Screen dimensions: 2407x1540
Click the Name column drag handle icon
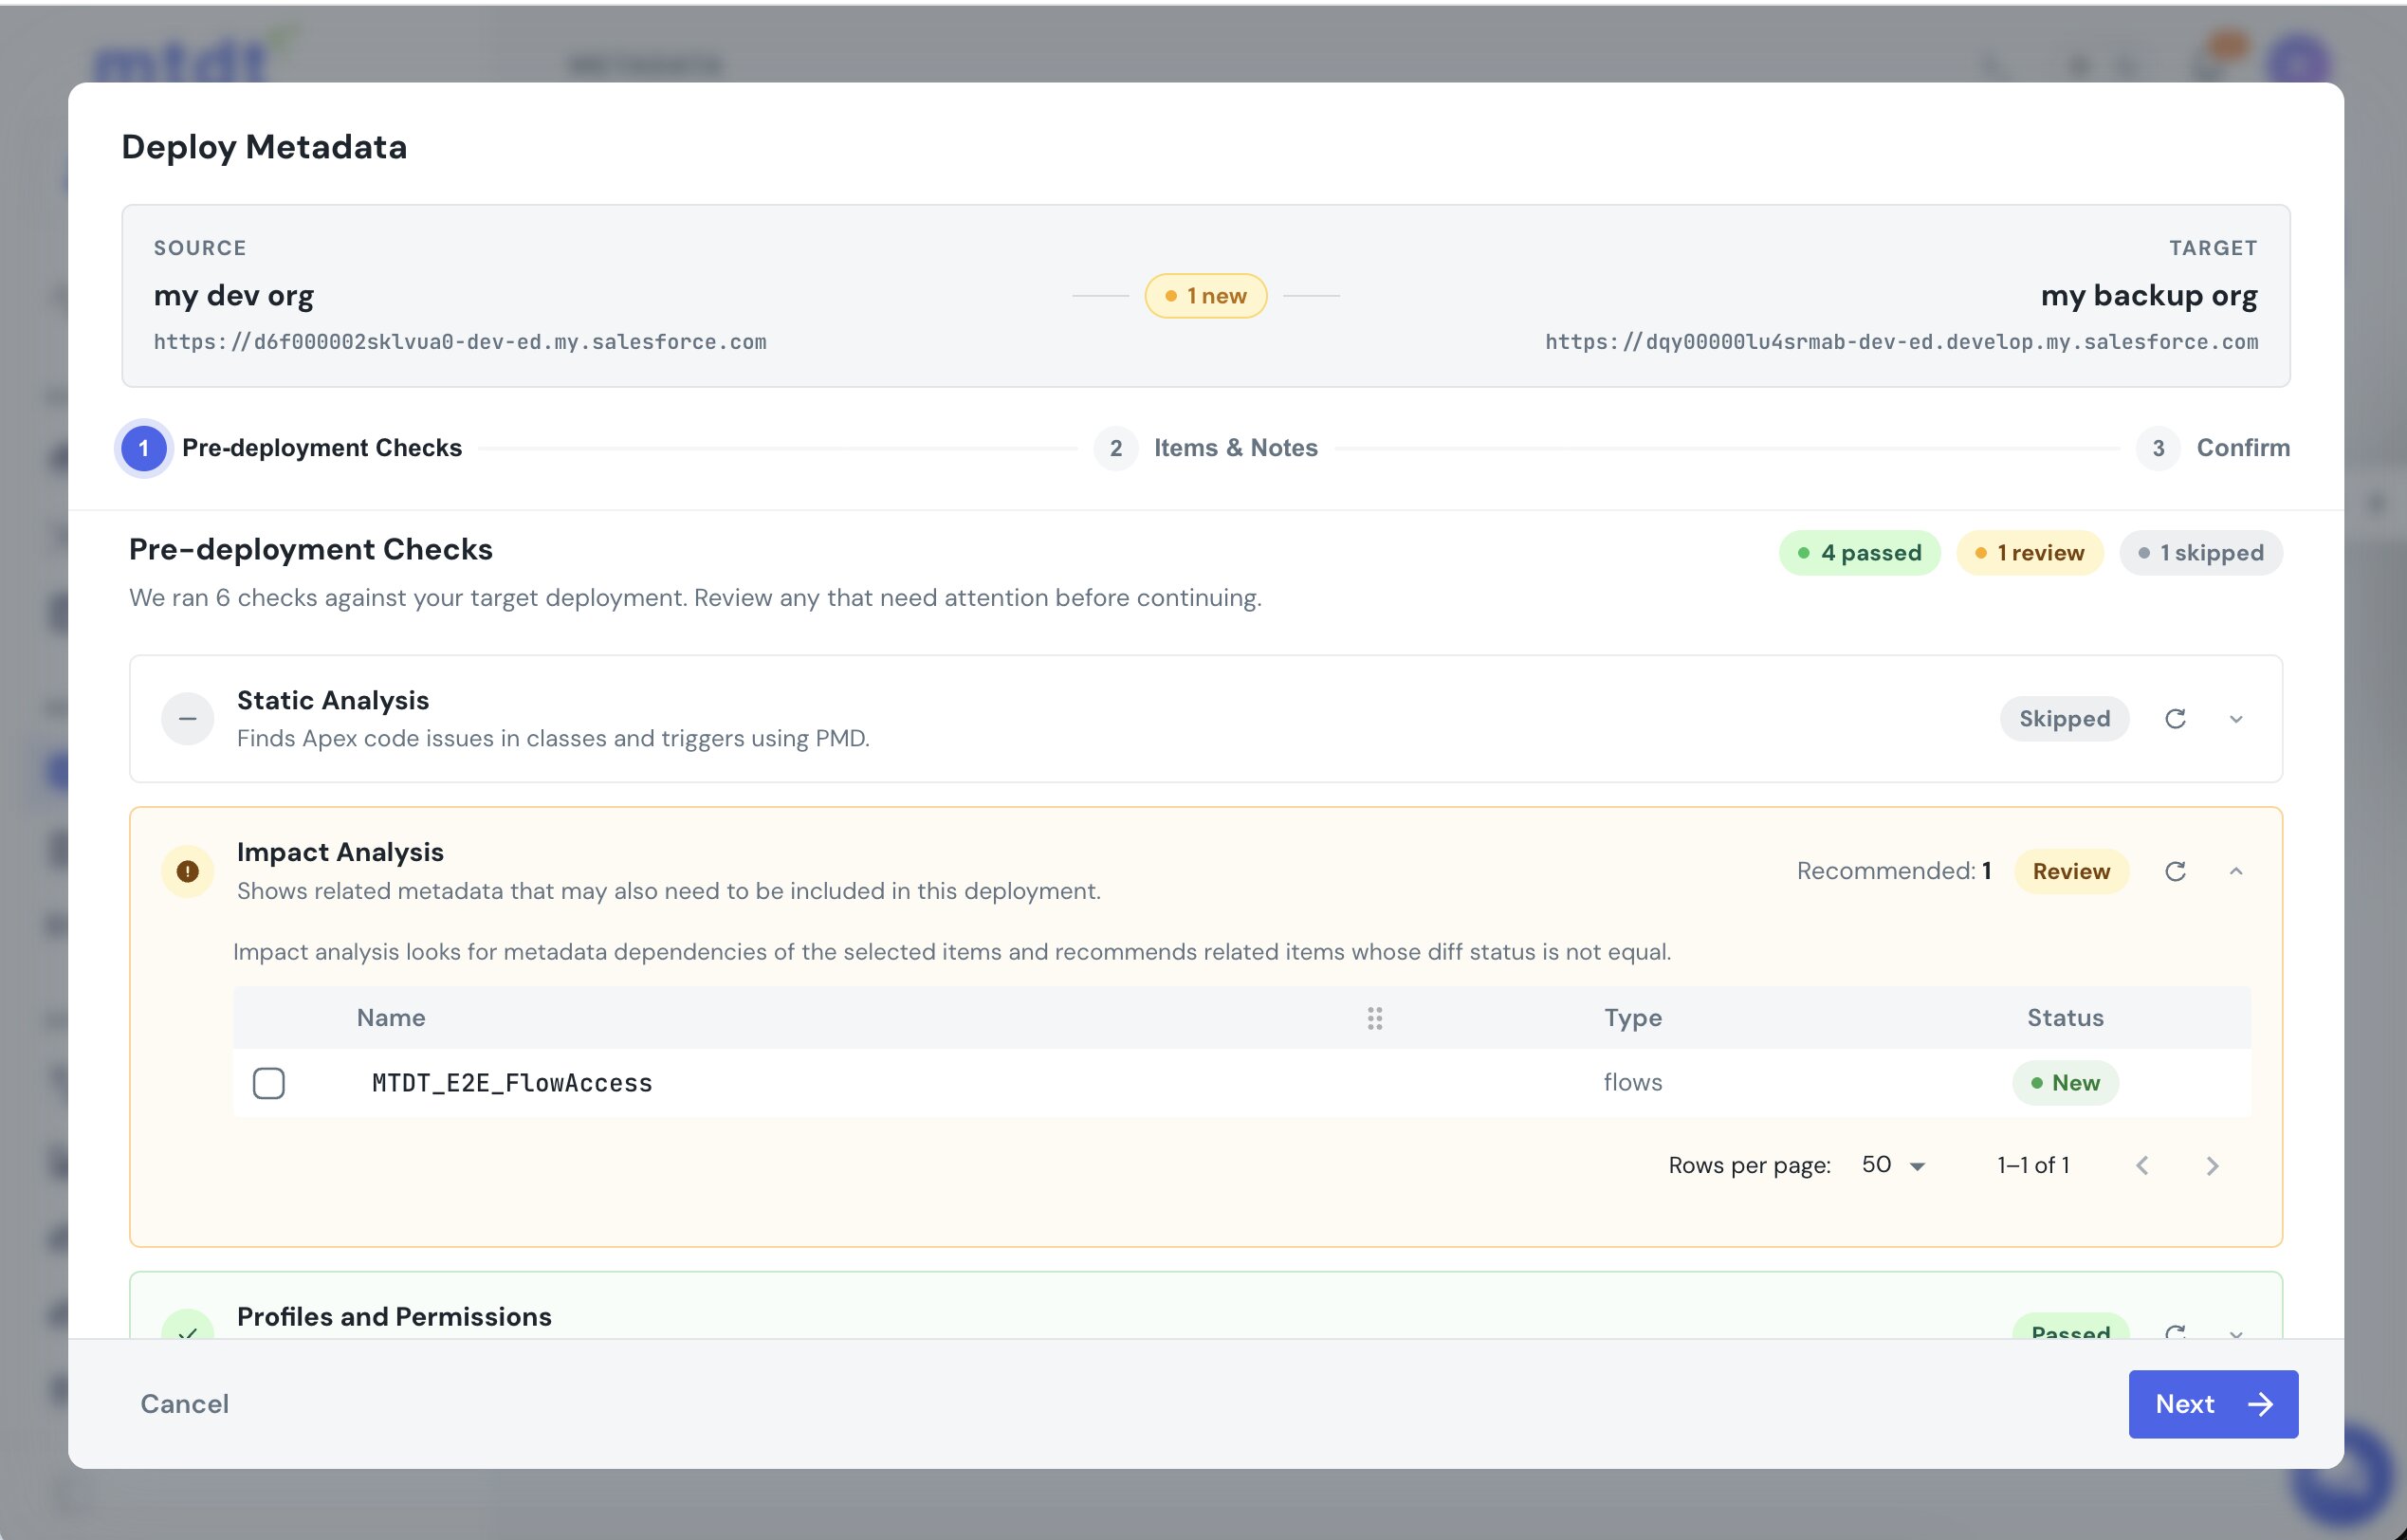(x=1375, y=1018)
